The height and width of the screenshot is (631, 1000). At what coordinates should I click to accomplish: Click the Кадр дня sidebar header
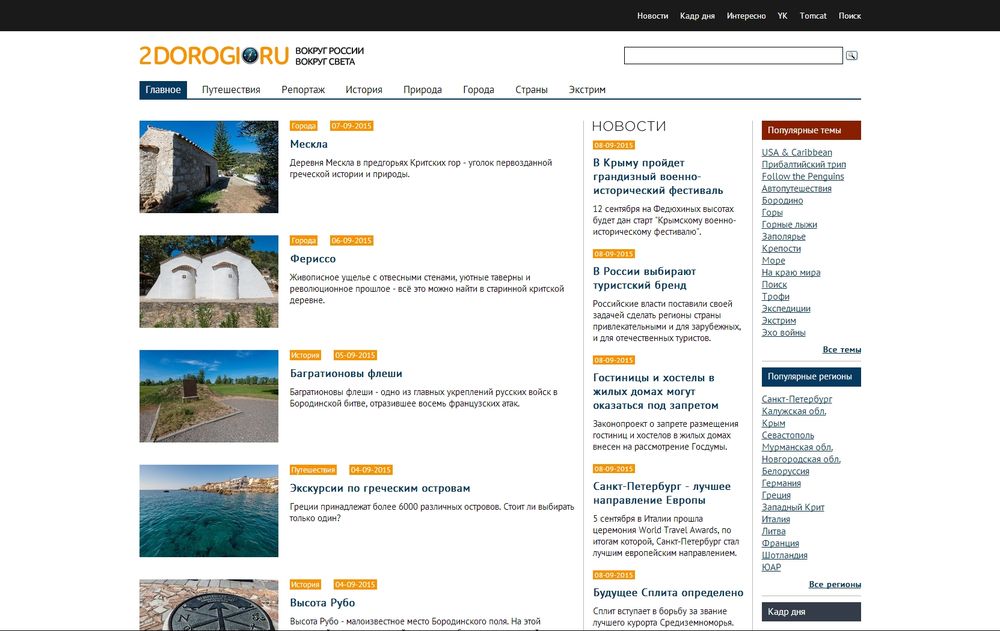(x=811, y=612)
